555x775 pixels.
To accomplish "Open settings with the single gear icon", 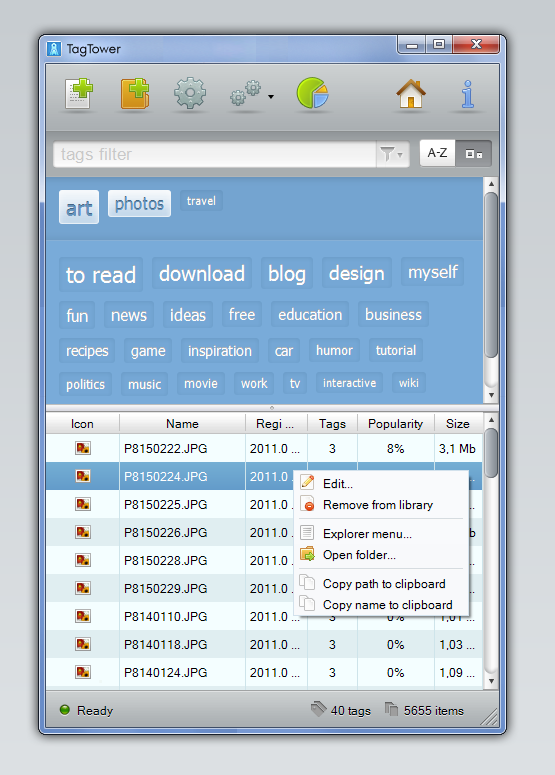I will 190,93.
